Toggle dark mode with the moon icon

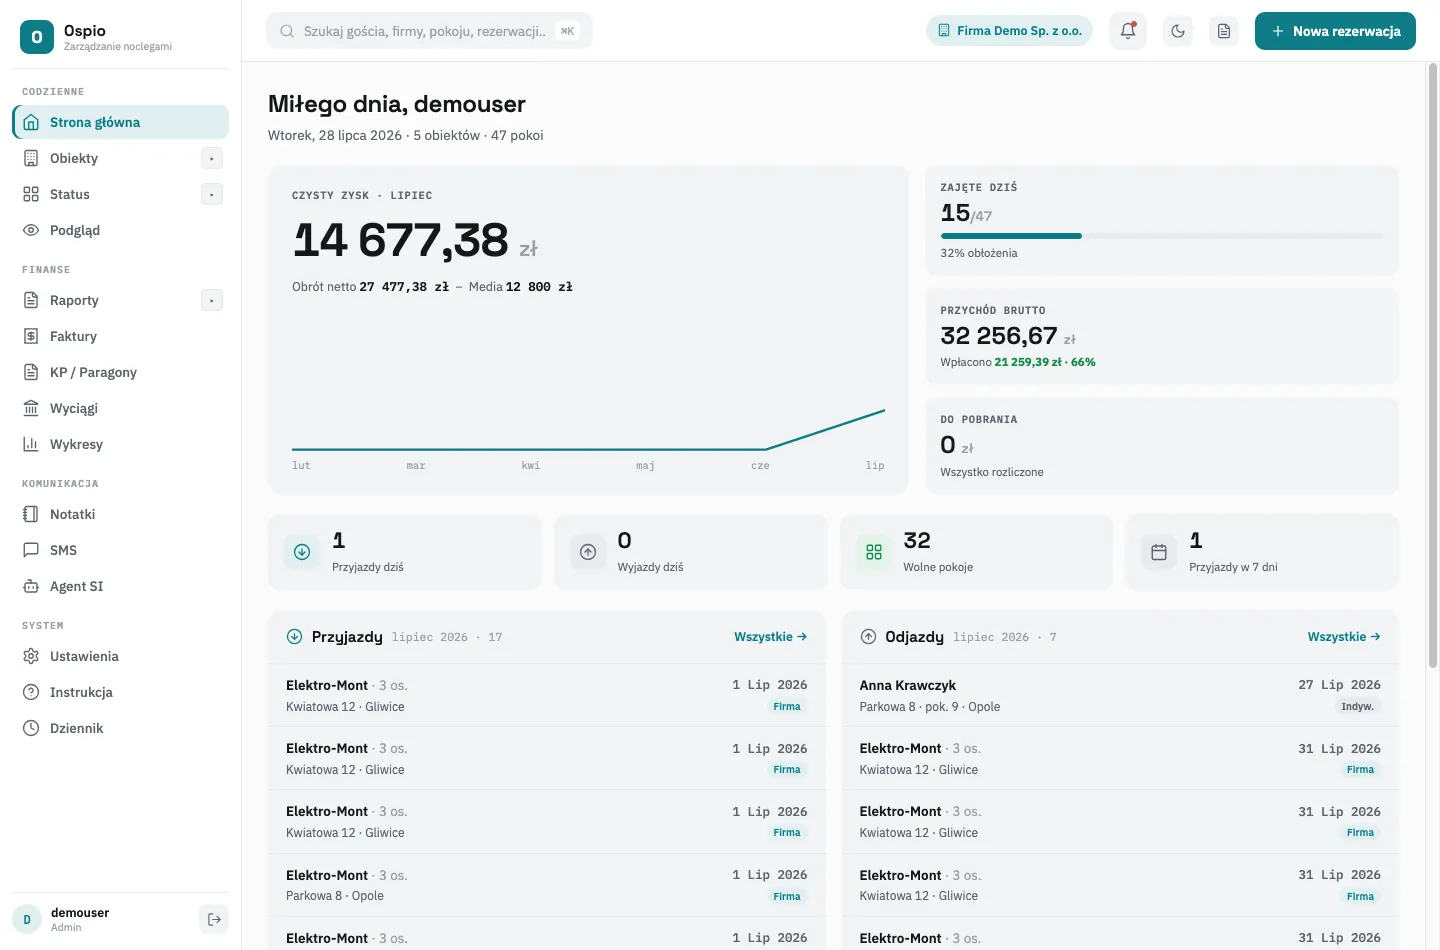click(x=1178, y=31)
